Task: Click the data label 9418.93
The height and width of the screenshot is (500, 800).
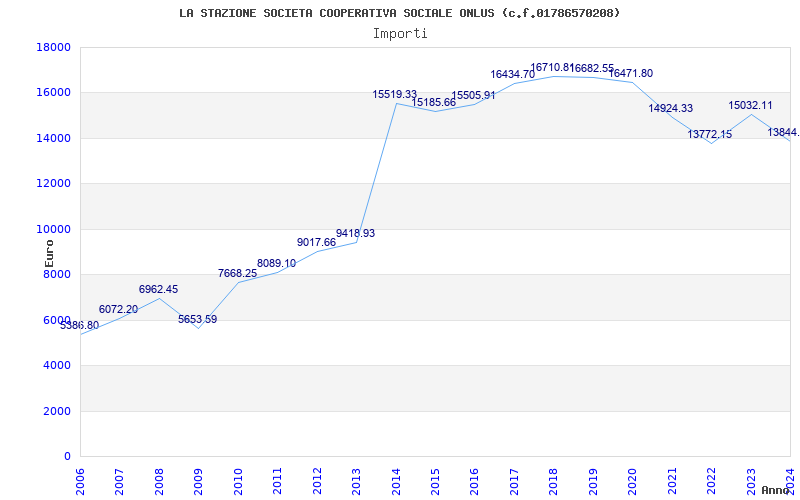Action: tap(356, 233)
